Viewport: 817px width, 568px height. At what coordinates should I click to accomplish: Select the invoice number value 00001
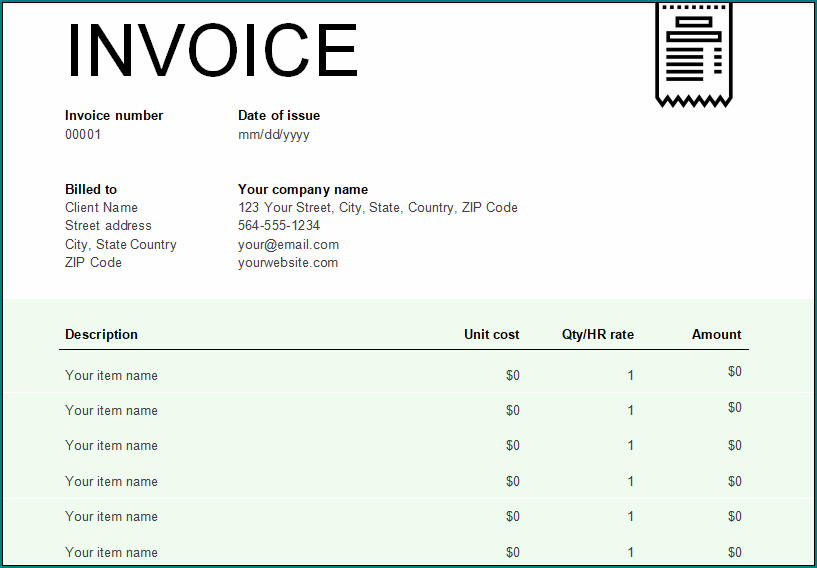point(83,134)
